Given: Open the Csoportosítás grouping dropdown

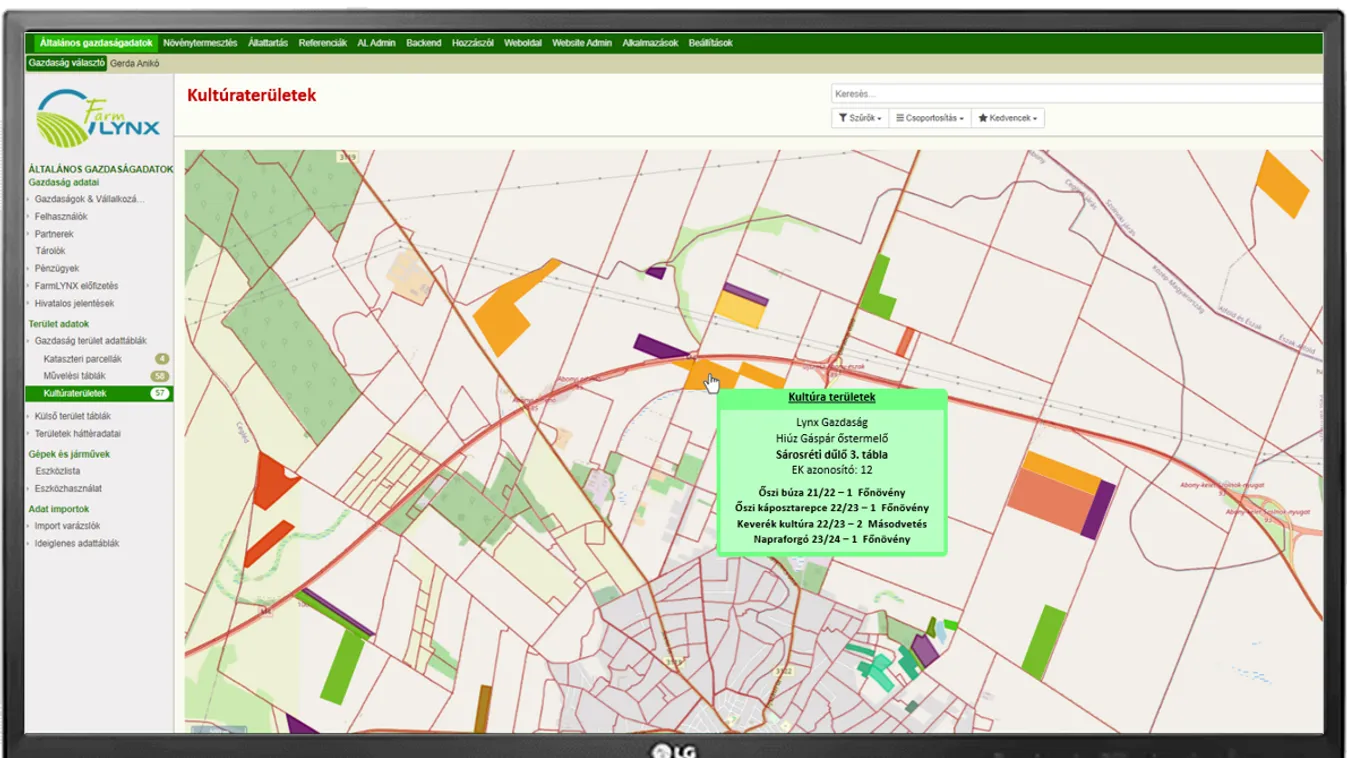Looking at the screenshot, I should pos(929,118).
